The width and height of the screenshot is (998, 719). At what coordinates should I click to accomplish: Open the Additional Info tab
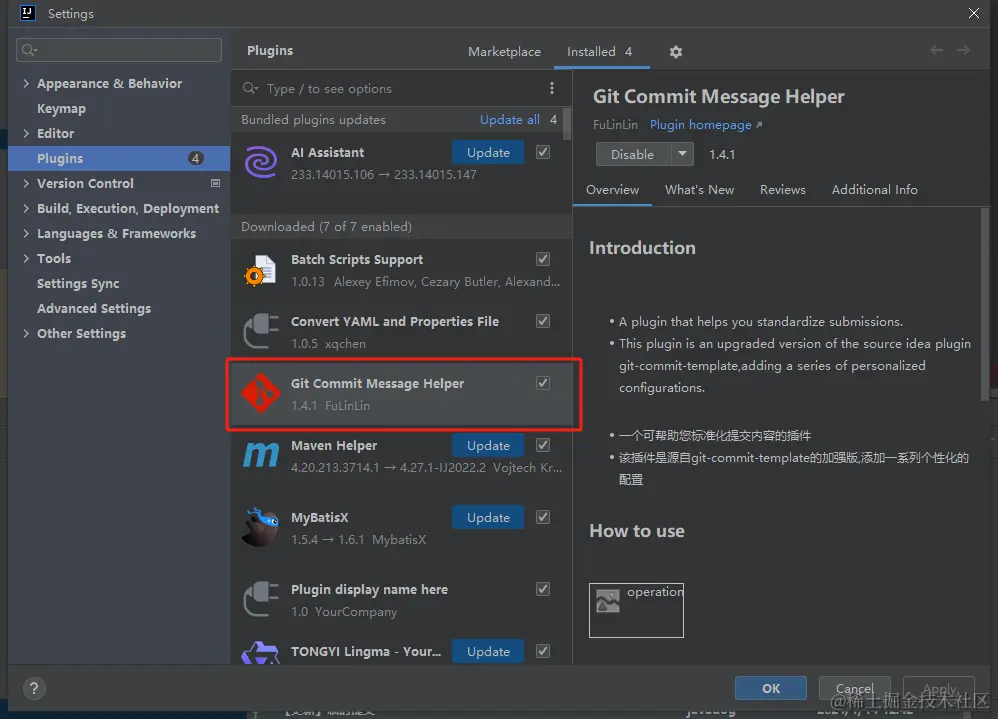click(x=874, y=190)
